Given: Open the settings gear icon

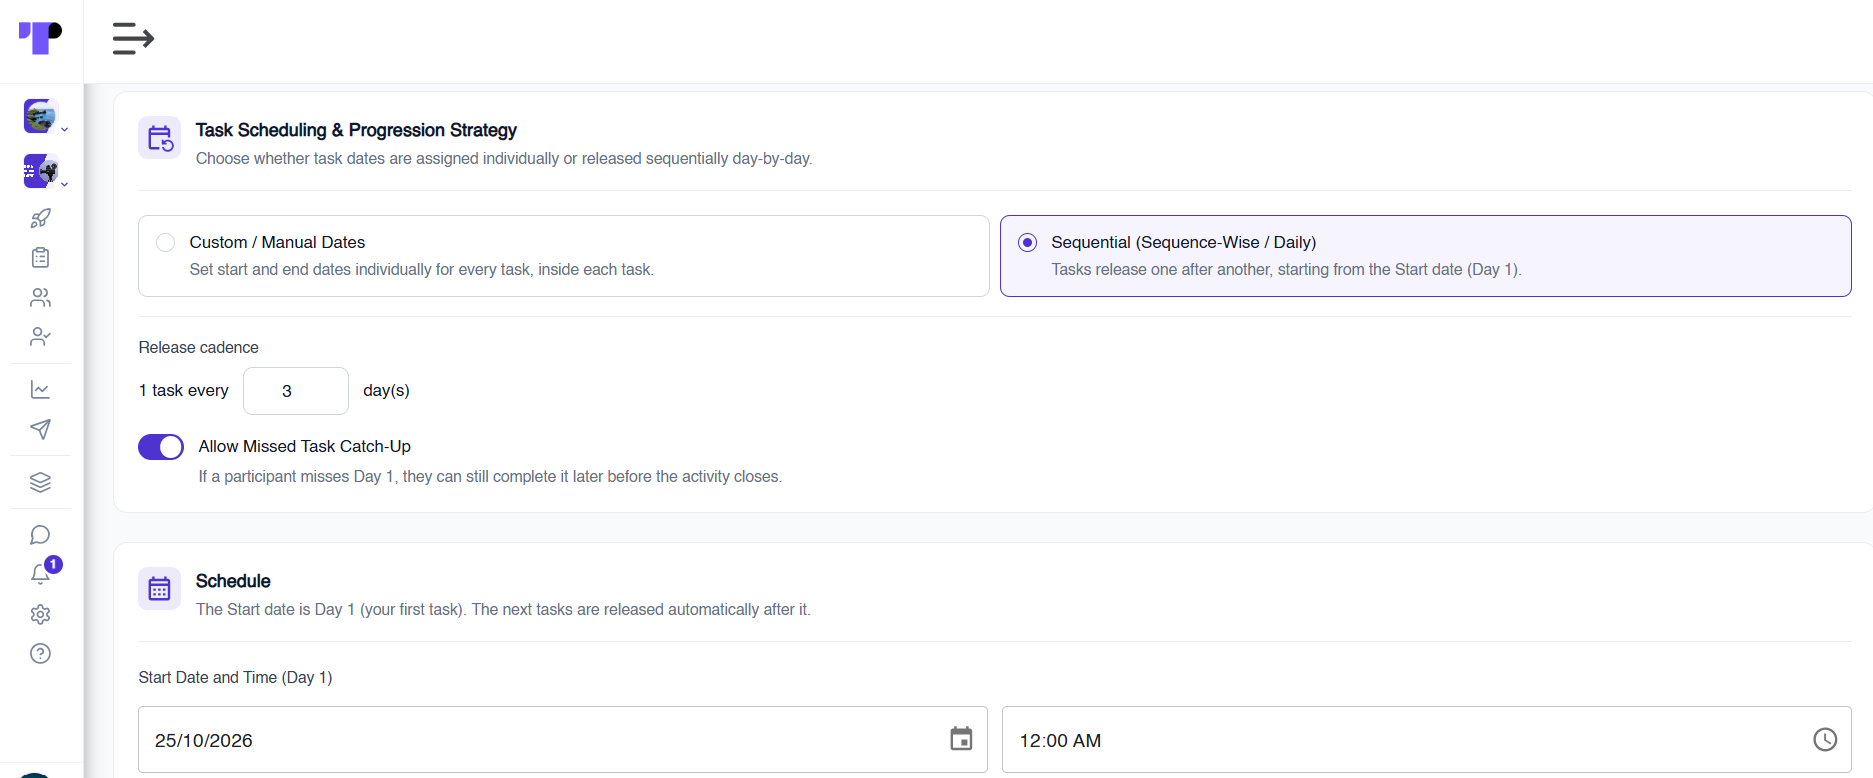Looking at the screenshot, I should (40, 614).
